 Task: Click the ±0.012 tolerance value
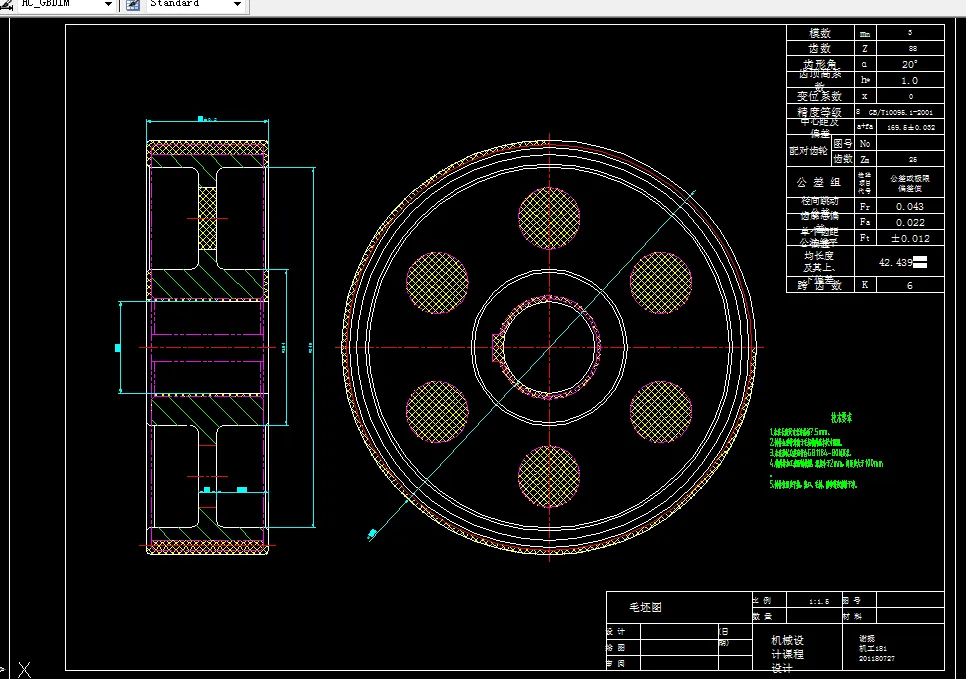tap(909, 238)
